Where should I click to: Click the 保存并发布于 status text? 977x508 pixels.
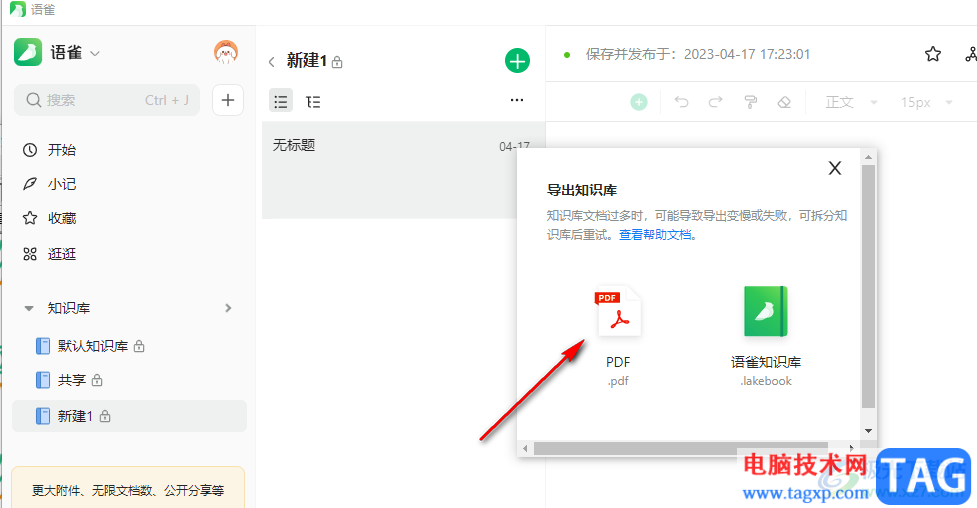(x=698, y=54)
